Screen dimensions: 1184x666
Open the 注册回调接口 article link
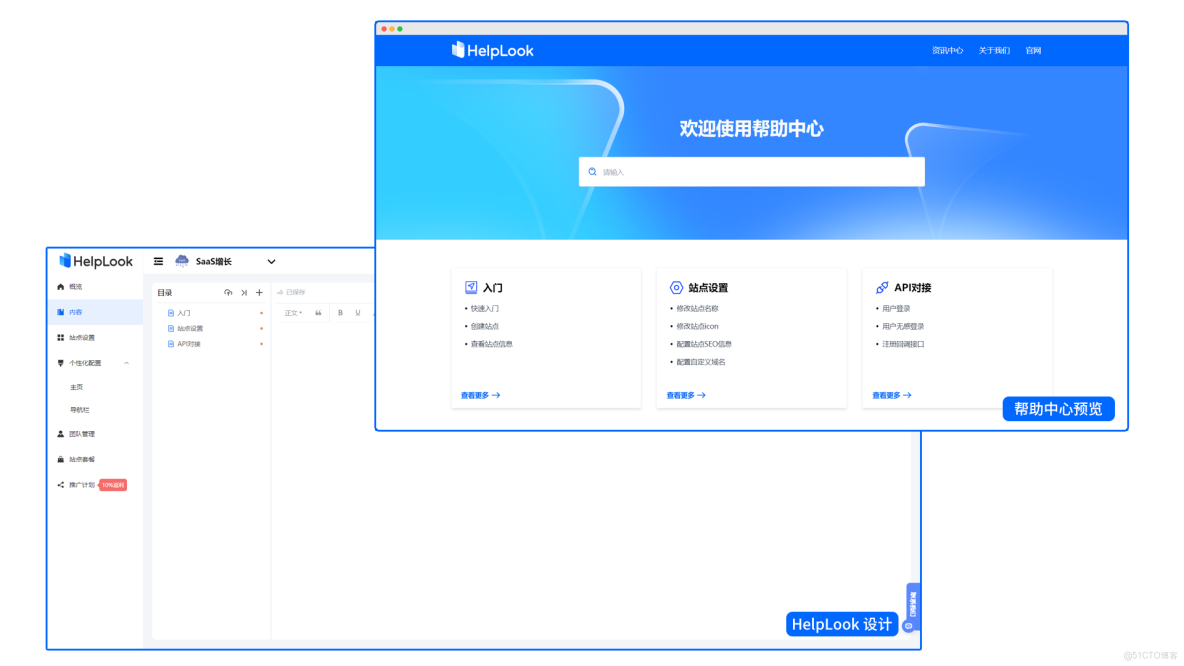(x=902, y=344)
